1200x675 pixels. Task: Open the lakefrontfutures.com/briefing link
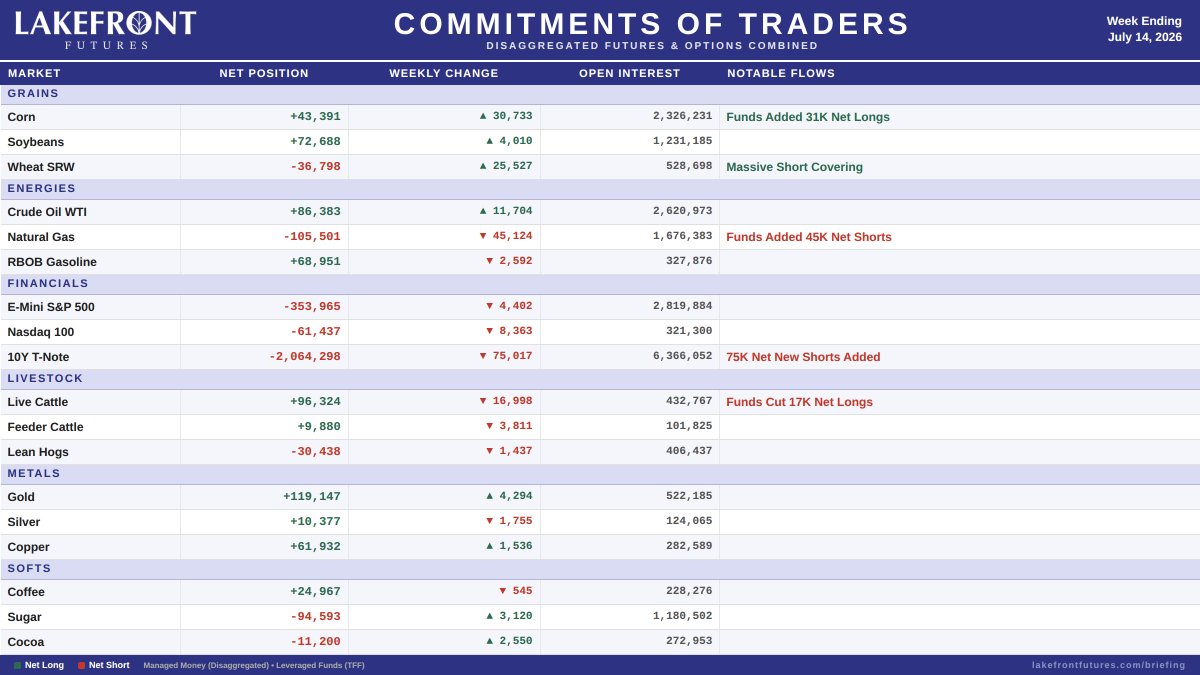click(1109, 665)
